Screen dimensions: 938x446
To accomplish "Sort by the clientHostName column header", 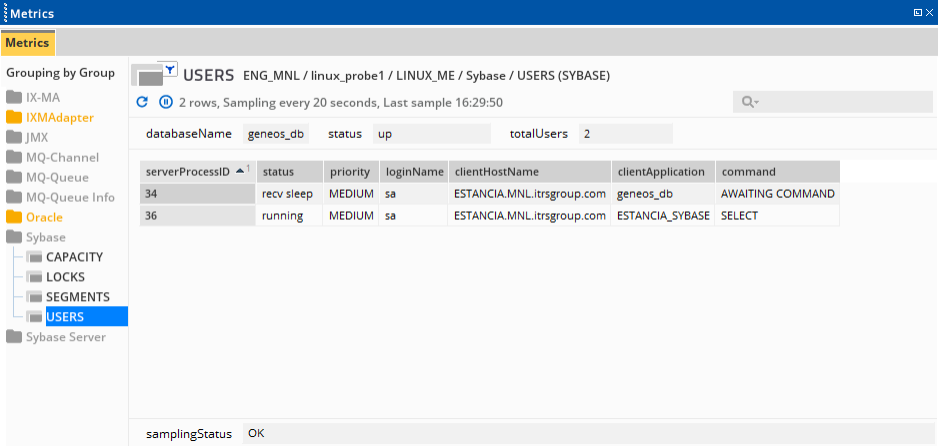I will click(530, 172).
